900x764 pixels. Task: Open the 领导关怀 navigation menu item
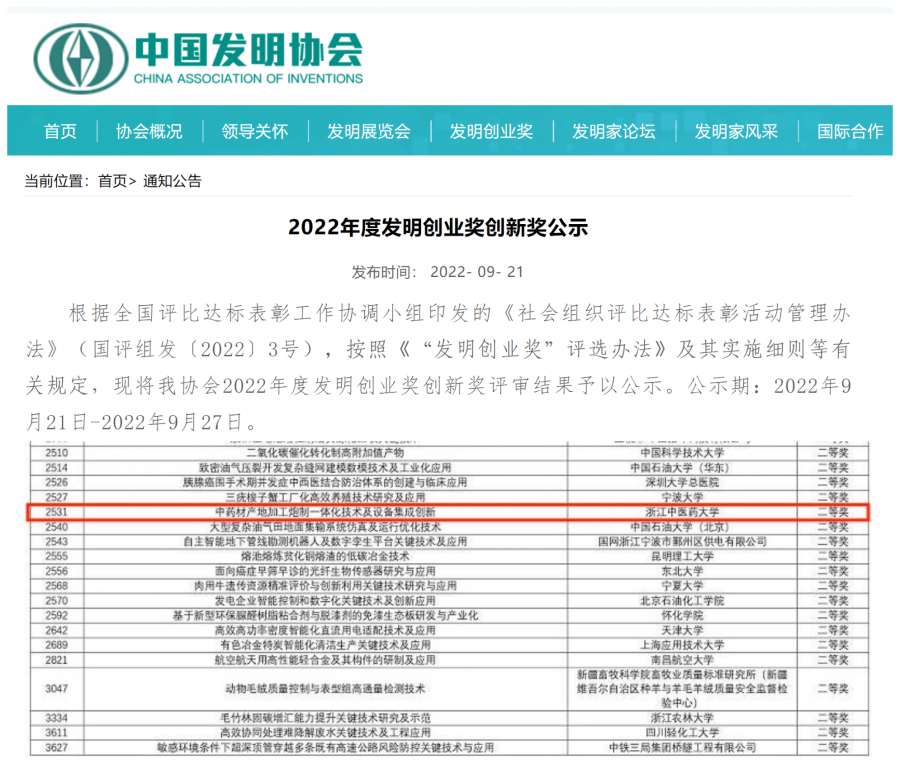[253, 131]
